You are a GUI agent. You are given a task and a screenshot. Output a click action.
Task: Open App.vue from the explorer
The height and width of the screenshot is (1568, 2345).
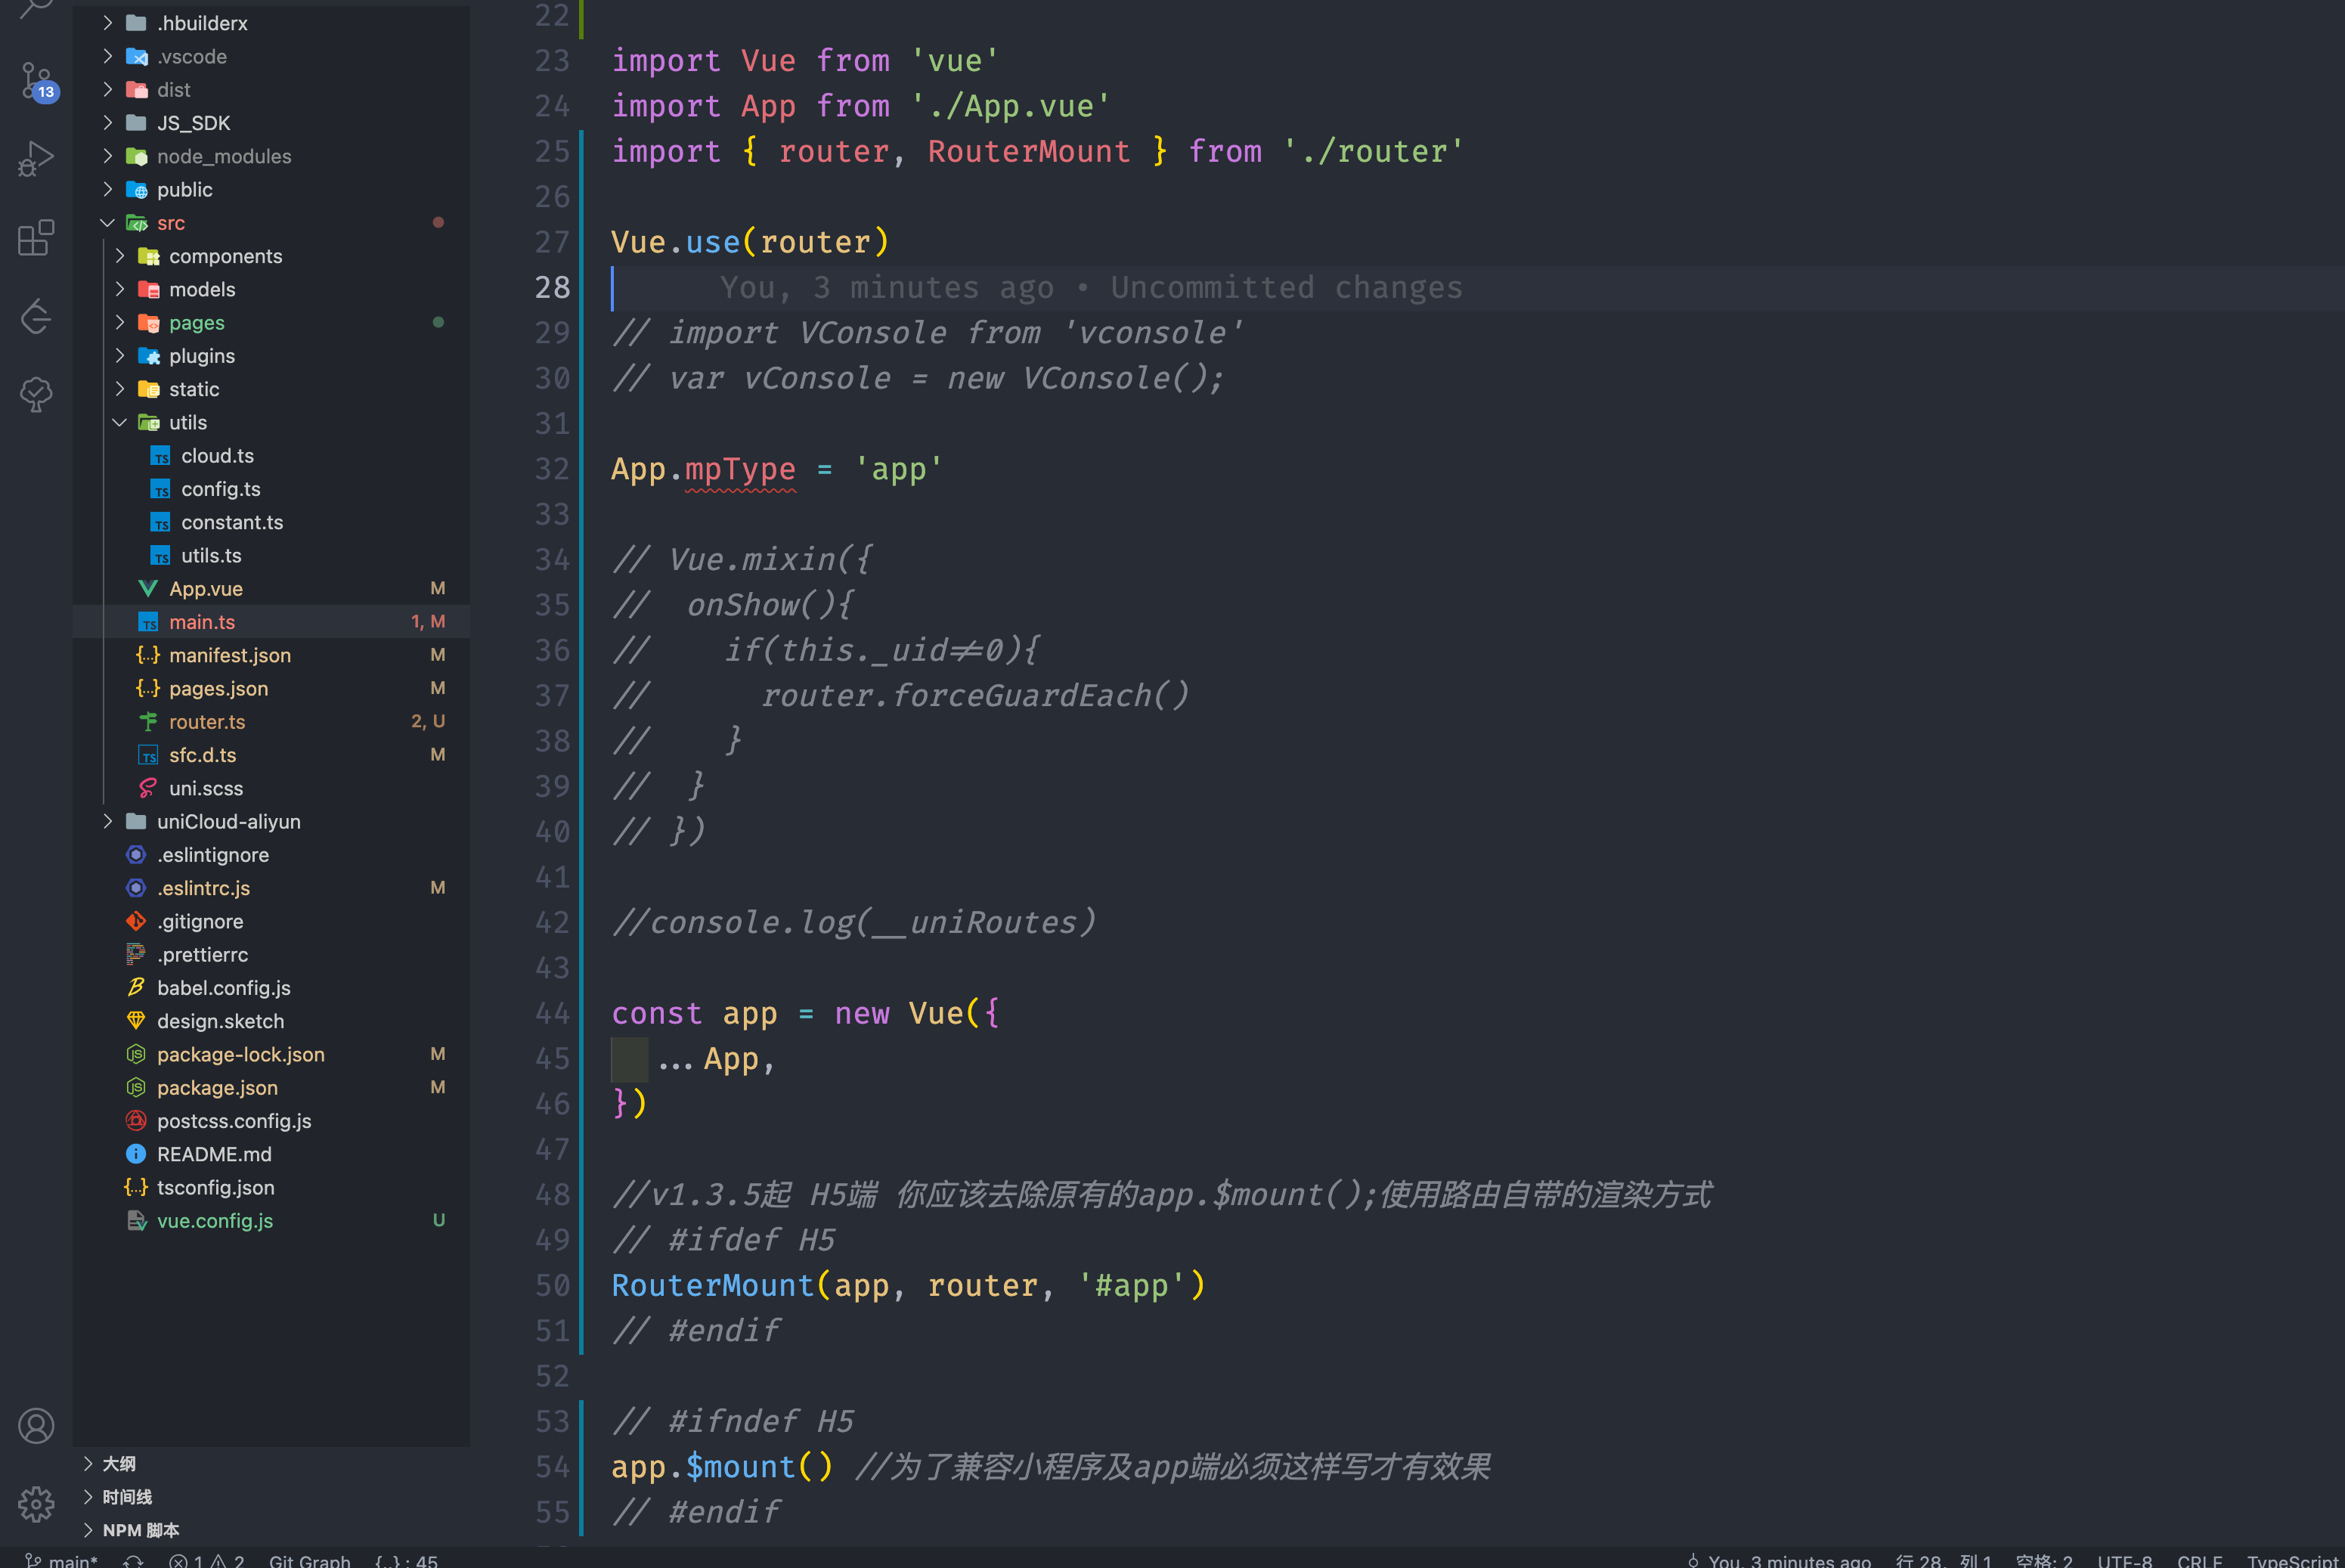(x=207, y=588)
